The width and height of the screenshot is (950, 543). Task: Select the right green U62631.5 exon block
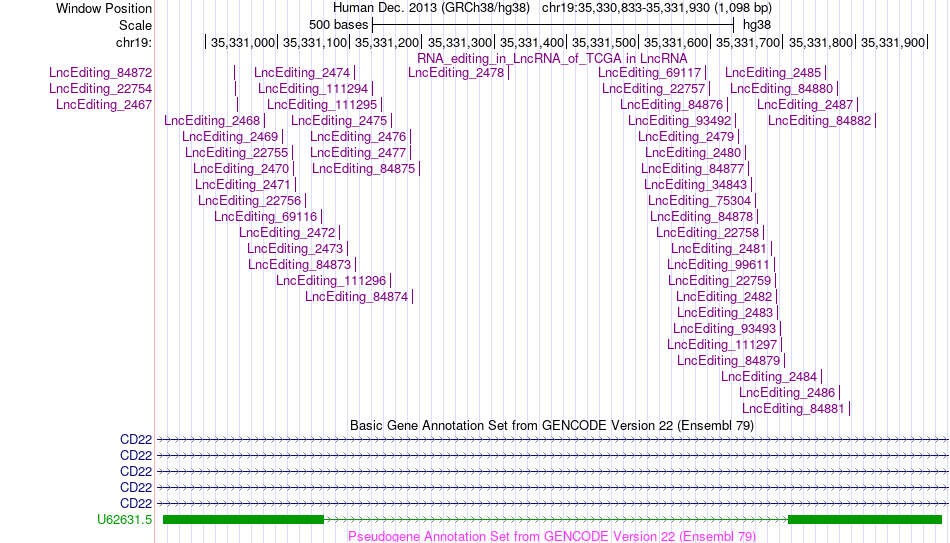pos(865,519)
